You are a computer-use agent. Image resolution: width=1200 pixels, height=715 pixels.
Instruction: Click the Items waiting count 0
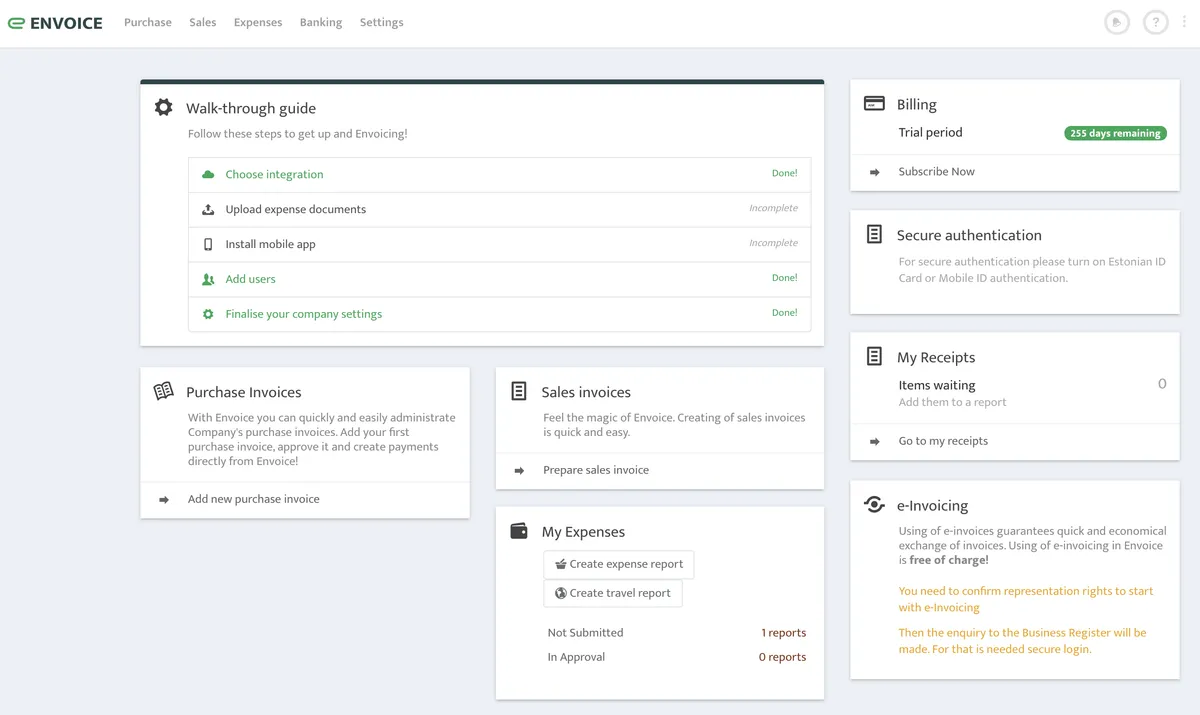tap(1162, 384)
